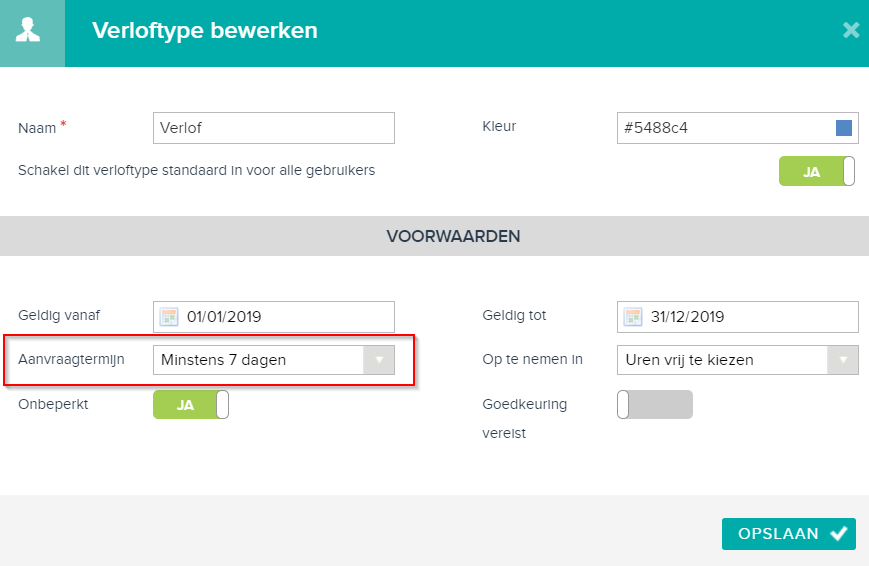
Task: Toggle the standaard voor alle gebruikers switch
Action: pyautogui.click(x=816, y=171)
